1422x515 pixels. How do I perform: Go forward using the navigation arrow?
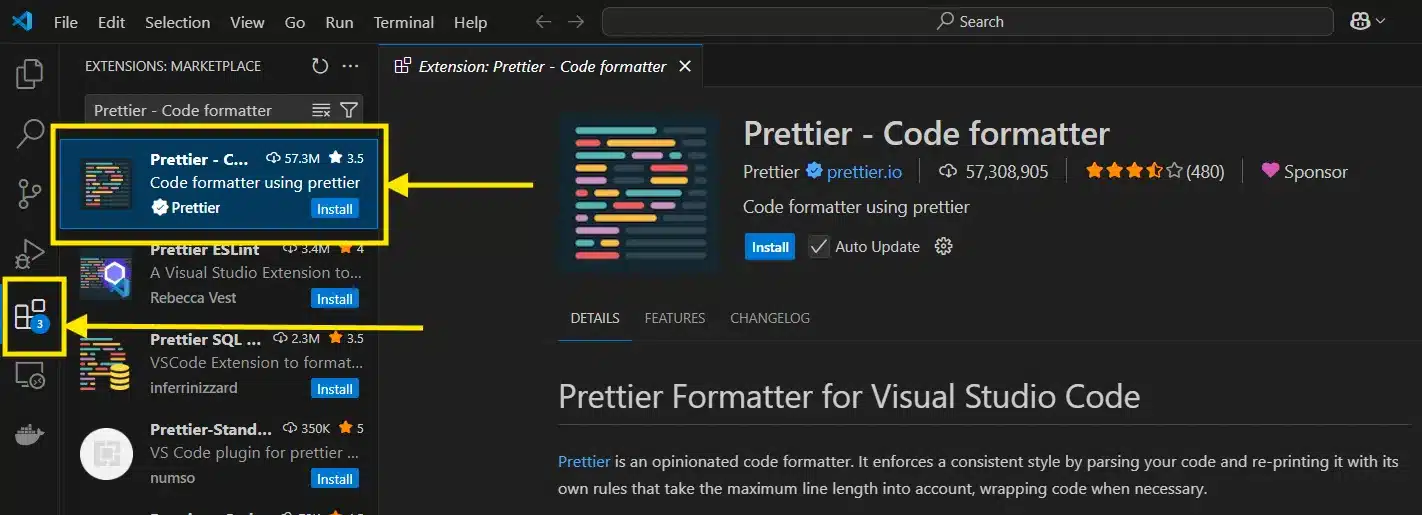(576, 22)
